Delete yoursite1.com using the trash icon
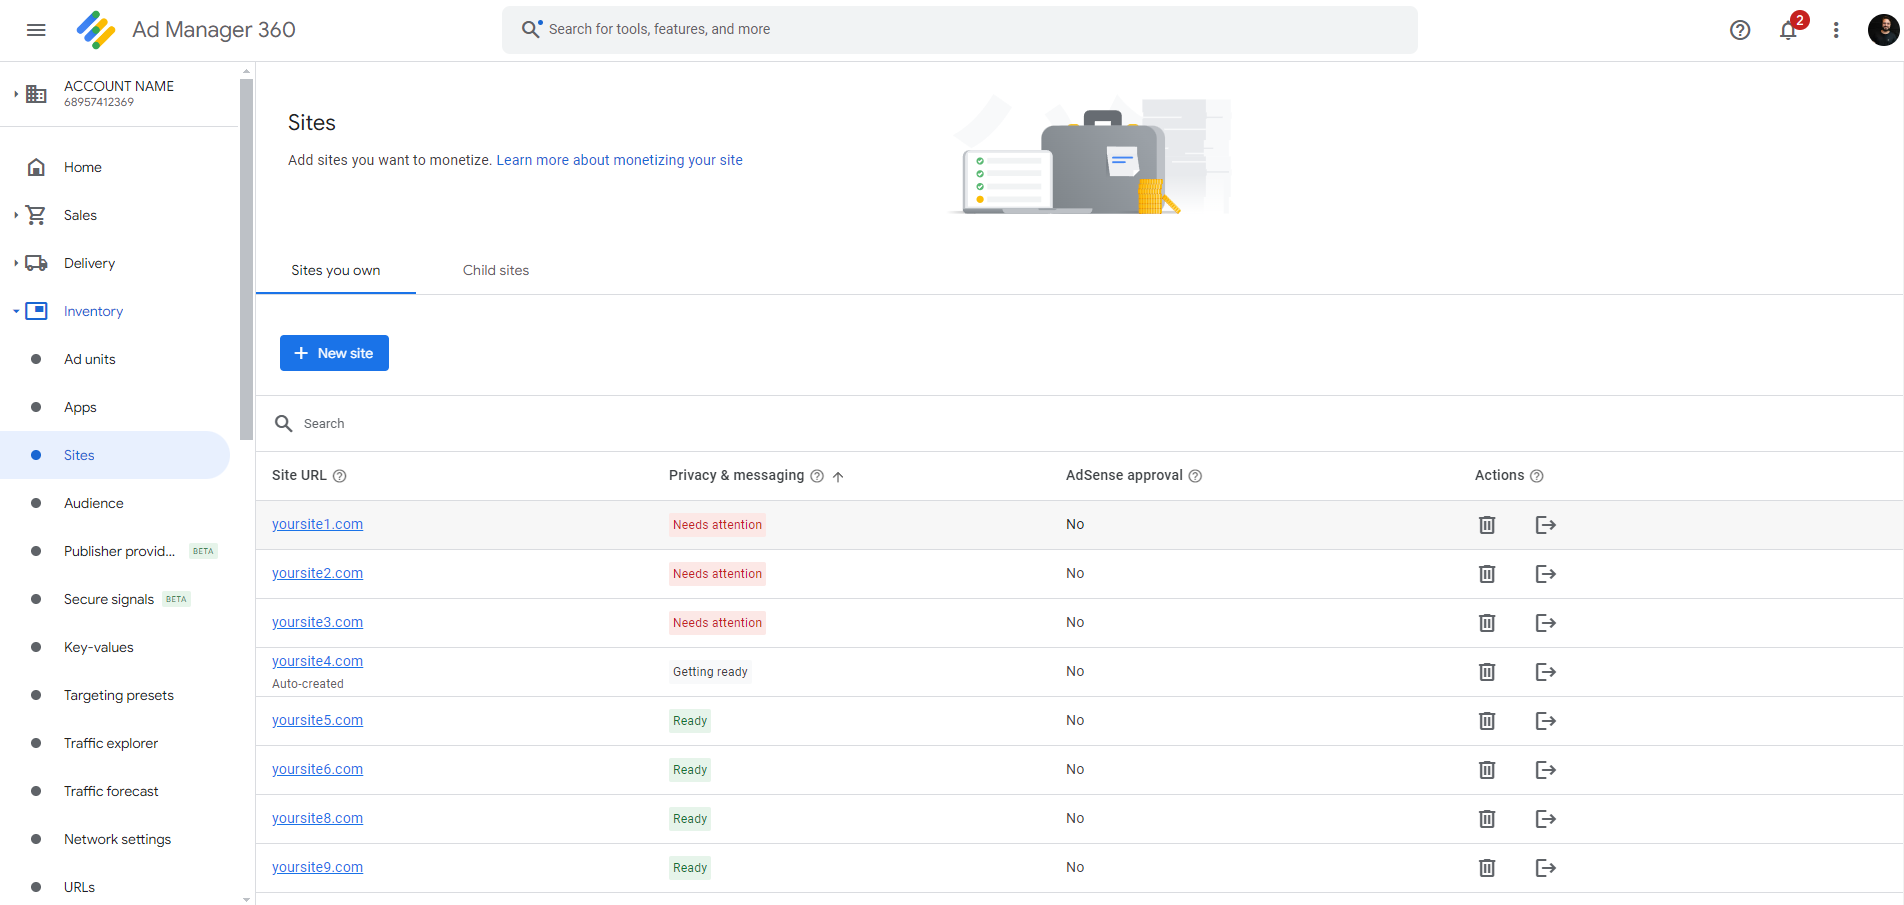 1487,524
